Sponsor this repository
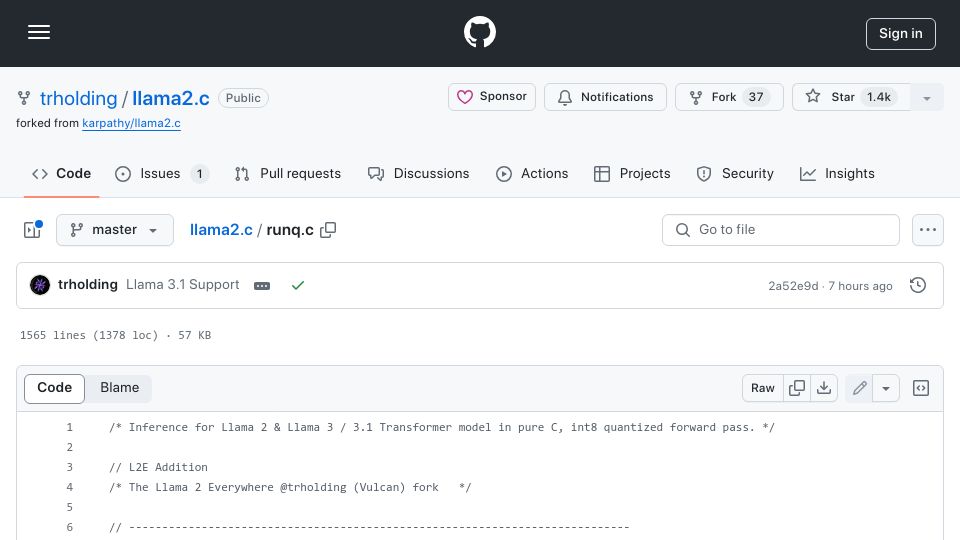960x540 pixels. 492,97
